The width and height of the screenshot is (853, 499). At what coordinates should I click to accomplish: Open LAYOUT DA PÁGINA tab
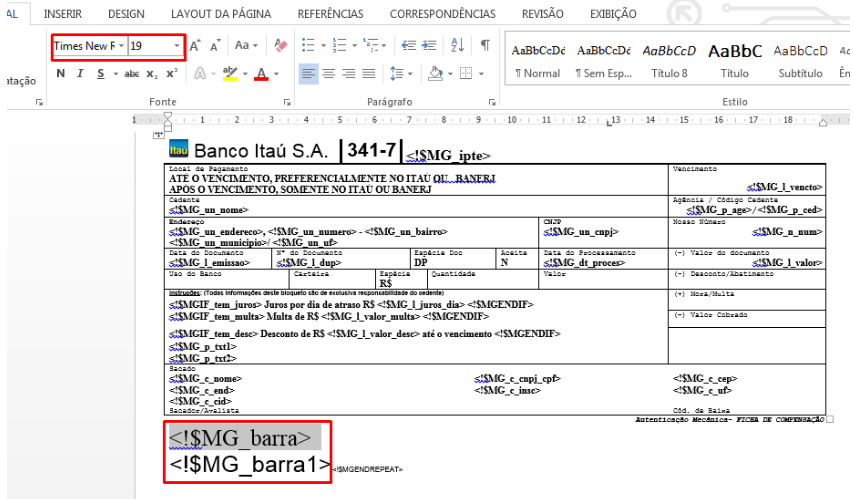[x=221, y=14]
